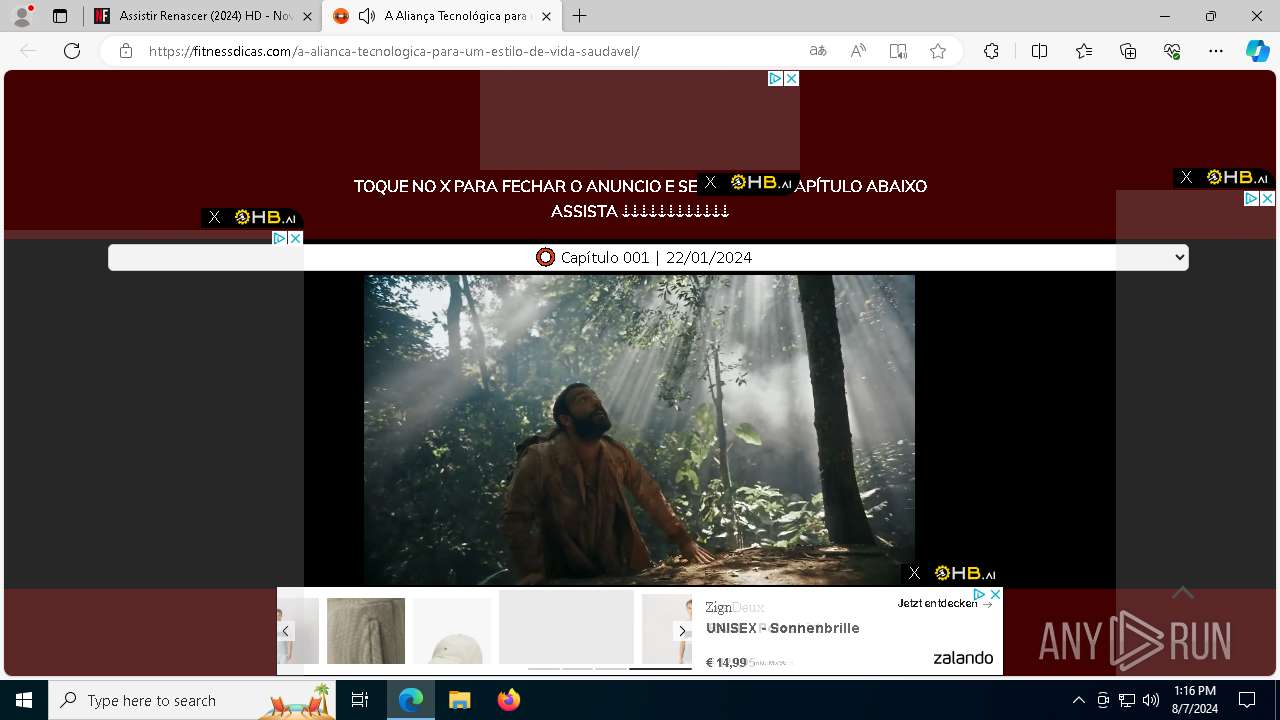View site information lock icon
The image size is (1280, 720).
pyautogui.click(x=125, y=51)
